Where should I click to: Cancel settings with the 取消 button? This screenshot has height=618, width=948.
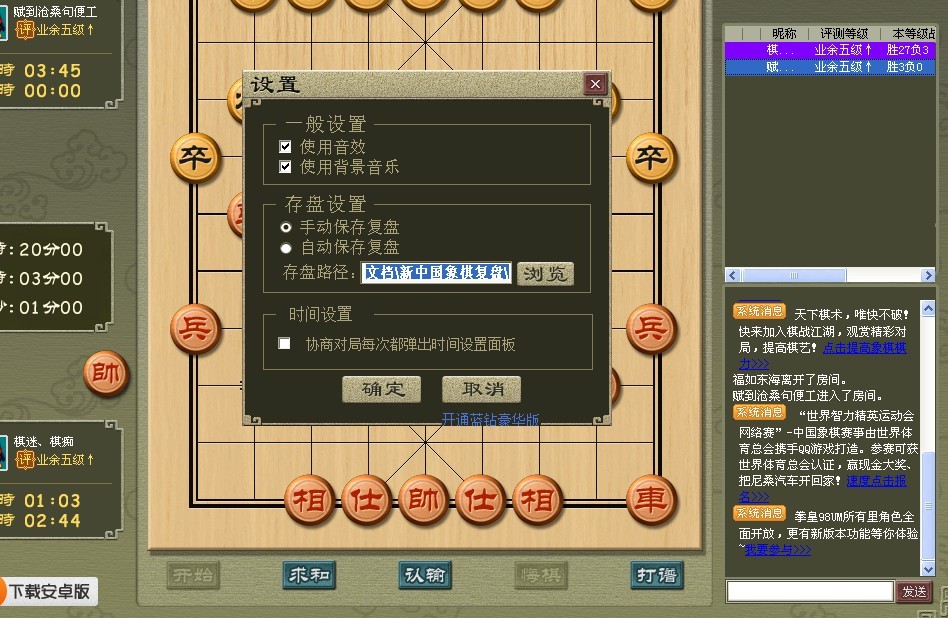[x=481, y=389]
